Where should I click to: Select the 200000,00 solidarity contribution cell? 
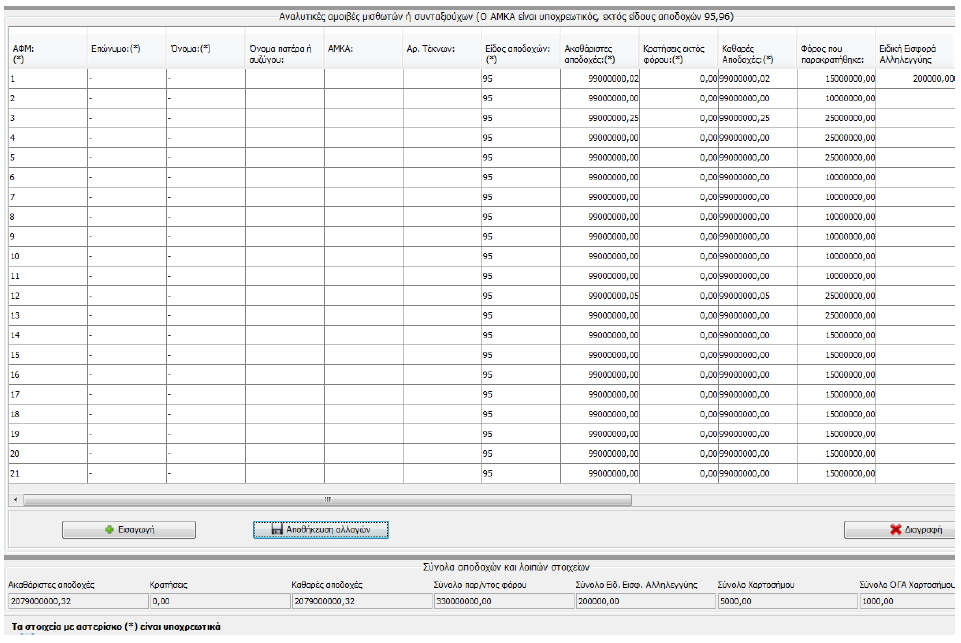[916, 77]
